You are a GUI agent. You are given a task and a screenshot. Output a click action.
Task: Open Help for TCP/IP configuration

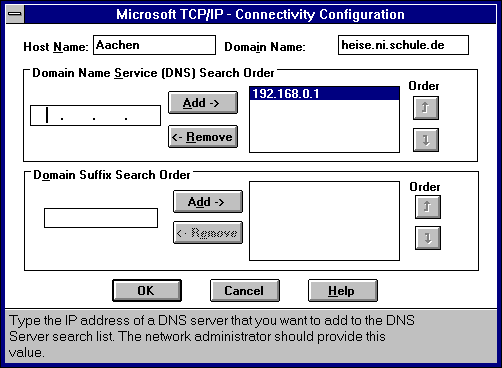(343, 291)
